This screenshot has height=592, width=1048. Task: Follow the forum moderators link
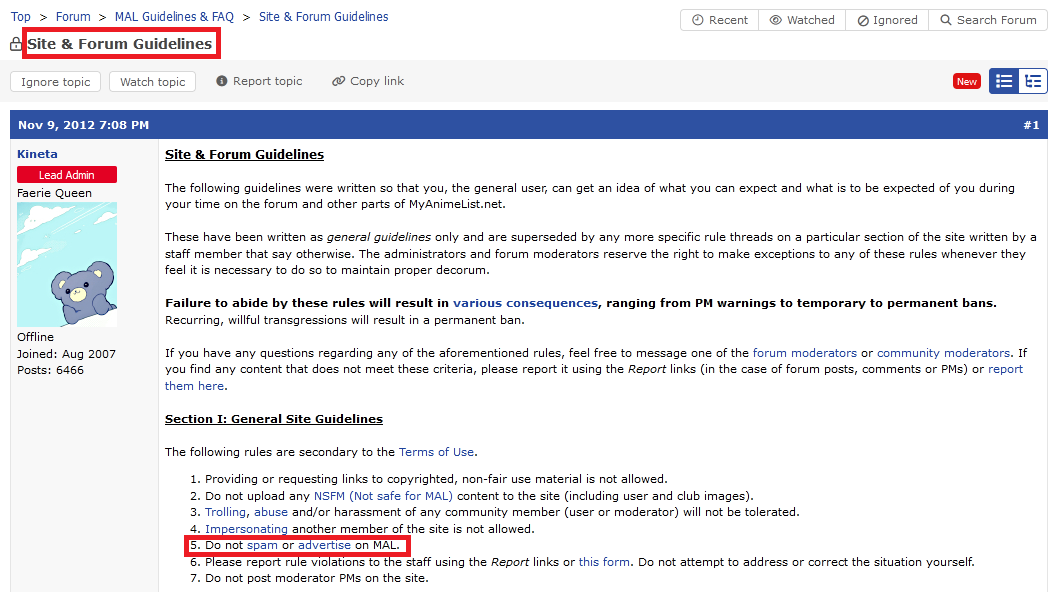click(804, 353)
